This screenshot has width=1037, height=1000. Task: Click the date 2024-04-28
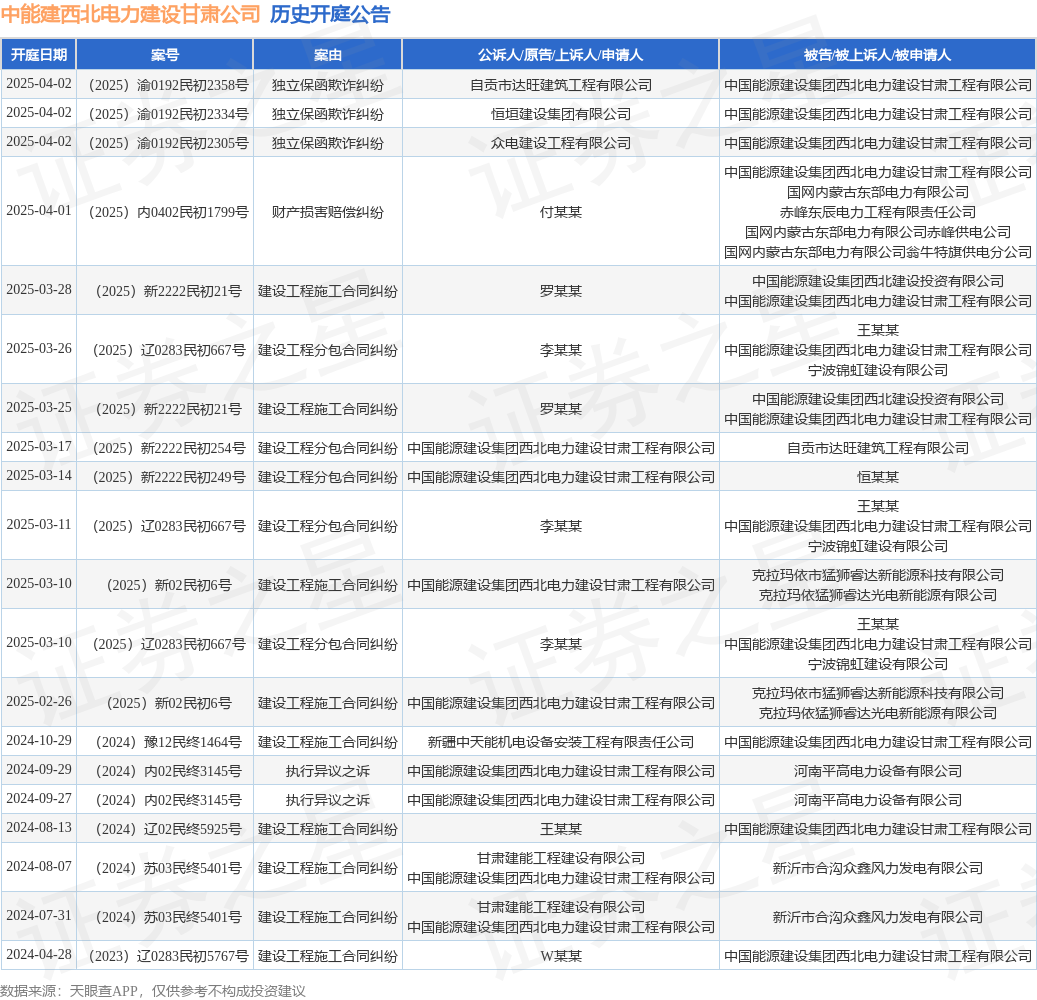pos(39,955)
